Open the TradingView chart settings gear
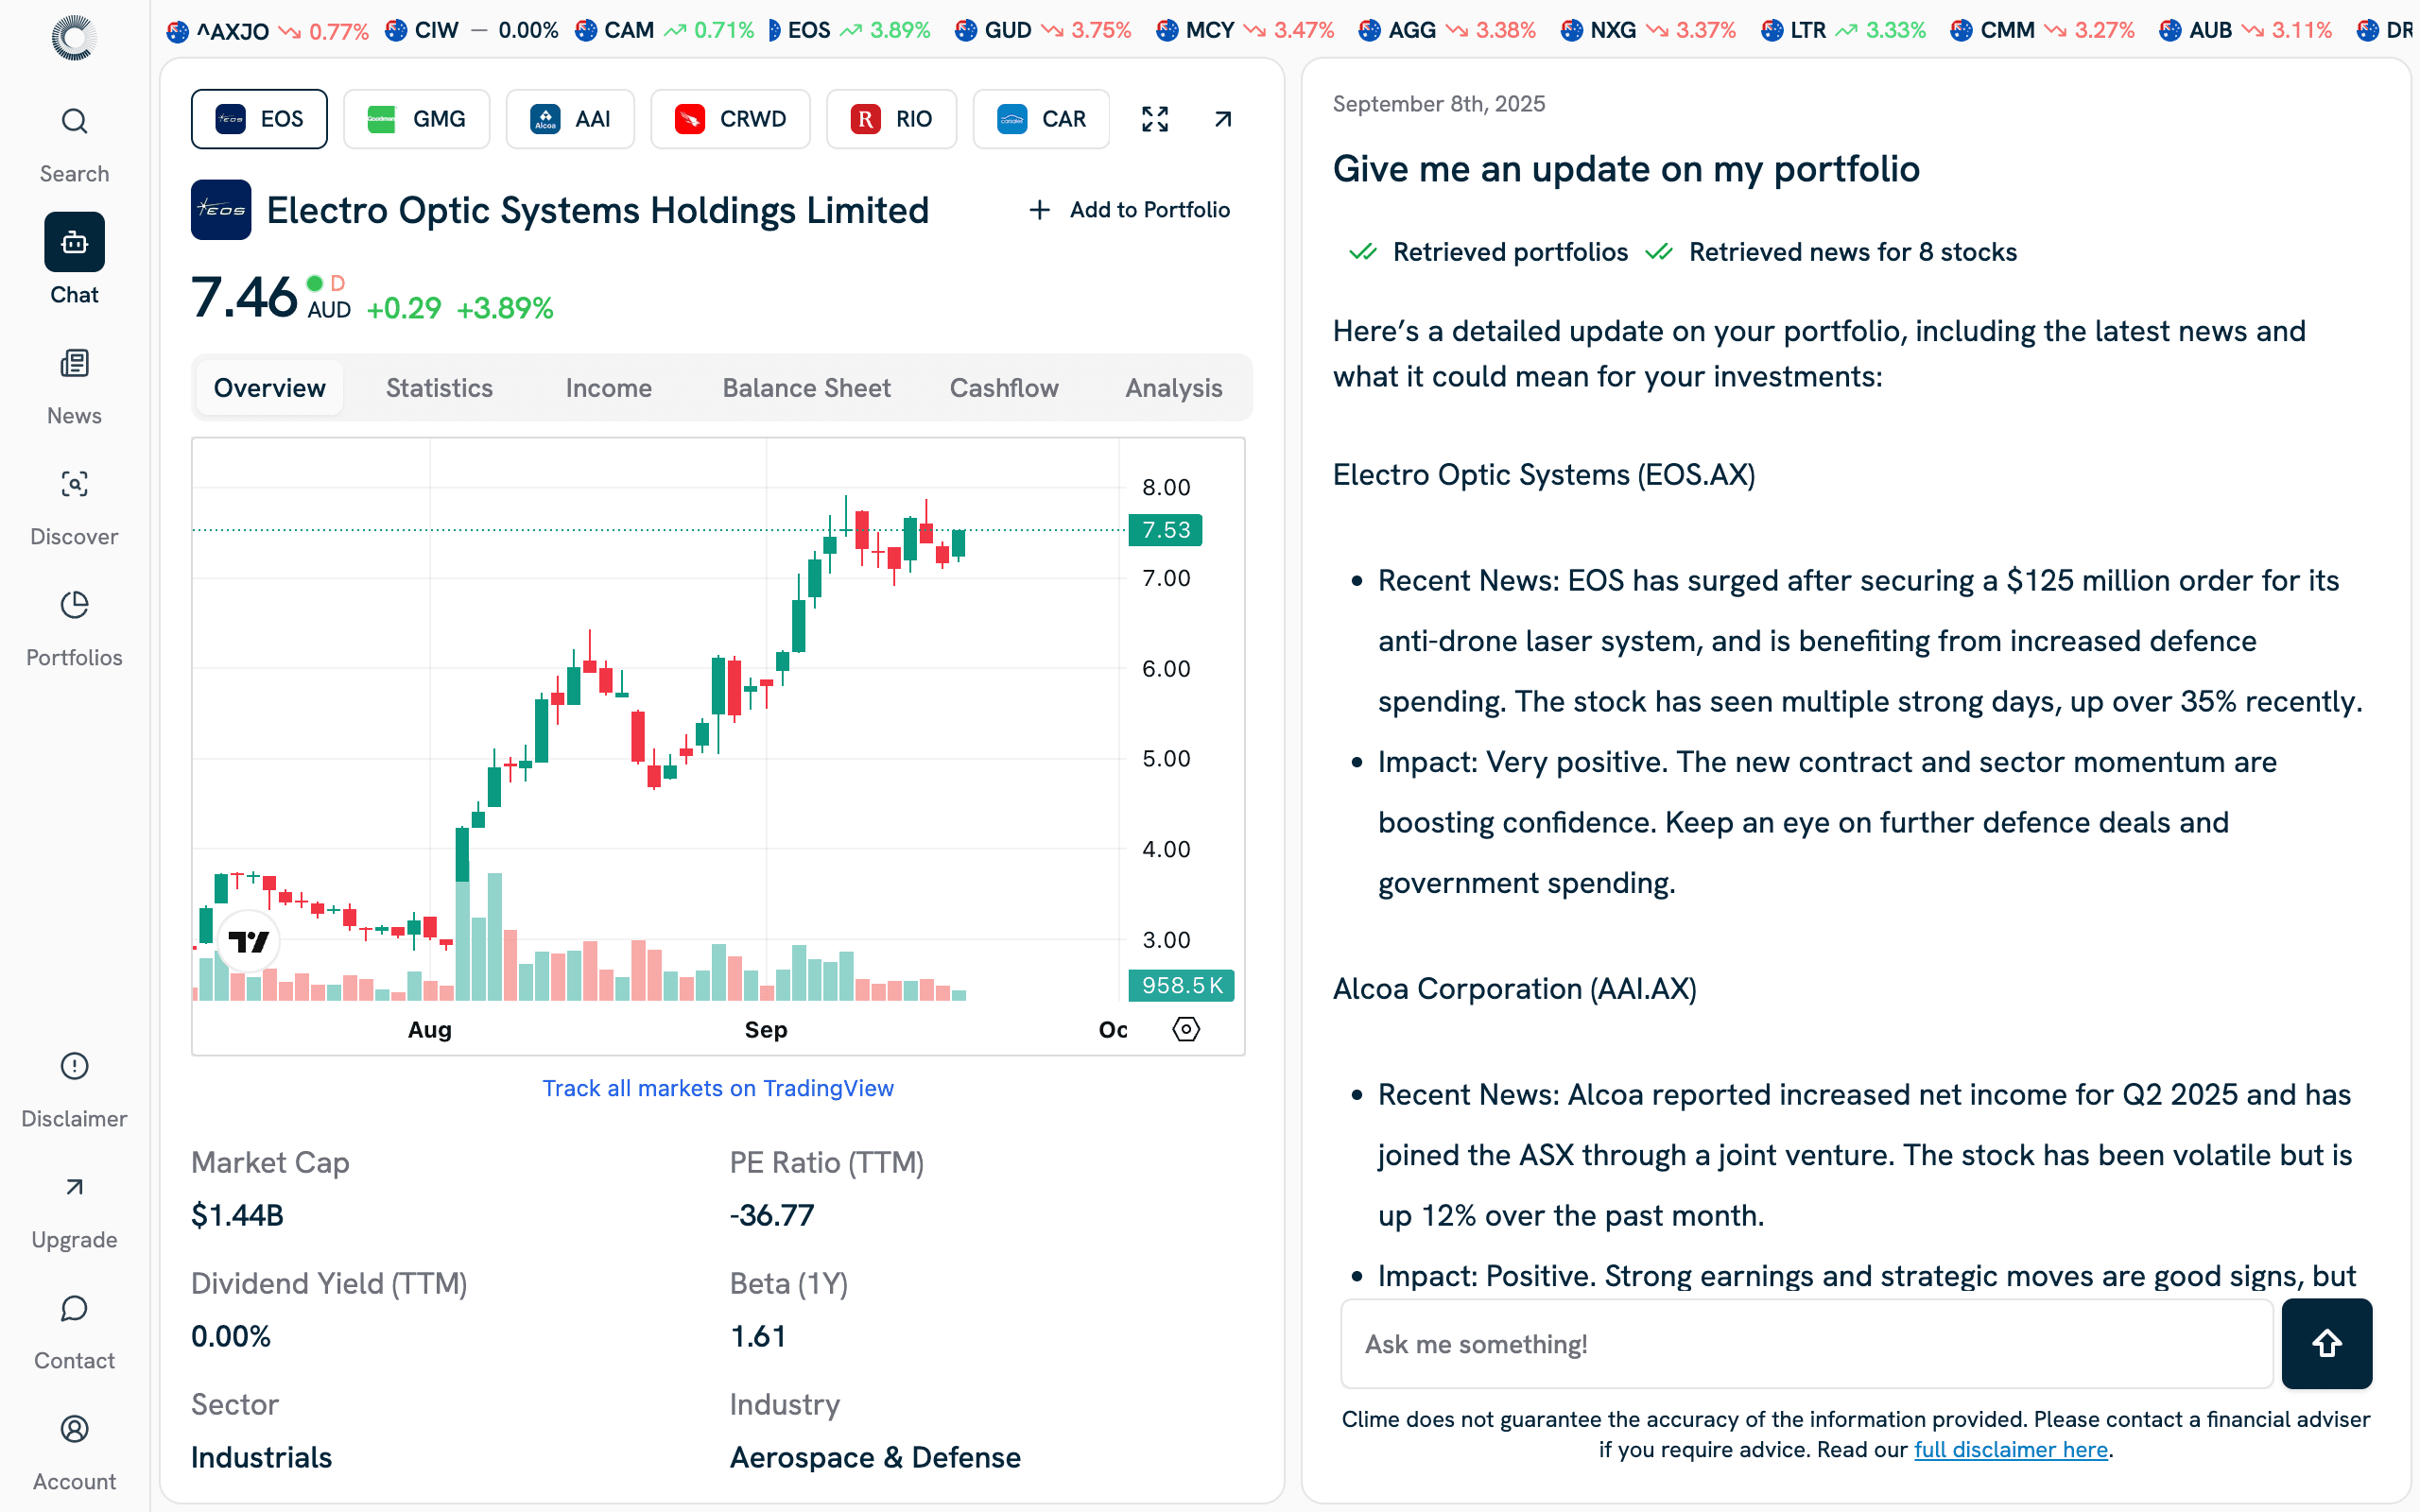Image resolution: width=2420 pixels, height=1512 pixels. (1185, 1028)
